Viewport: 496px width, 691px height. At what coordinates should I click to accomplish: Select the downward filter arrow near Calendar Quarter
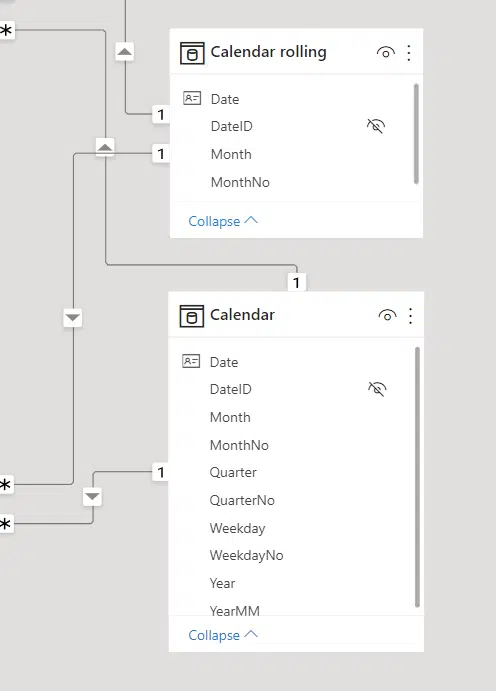click(92, 497)
